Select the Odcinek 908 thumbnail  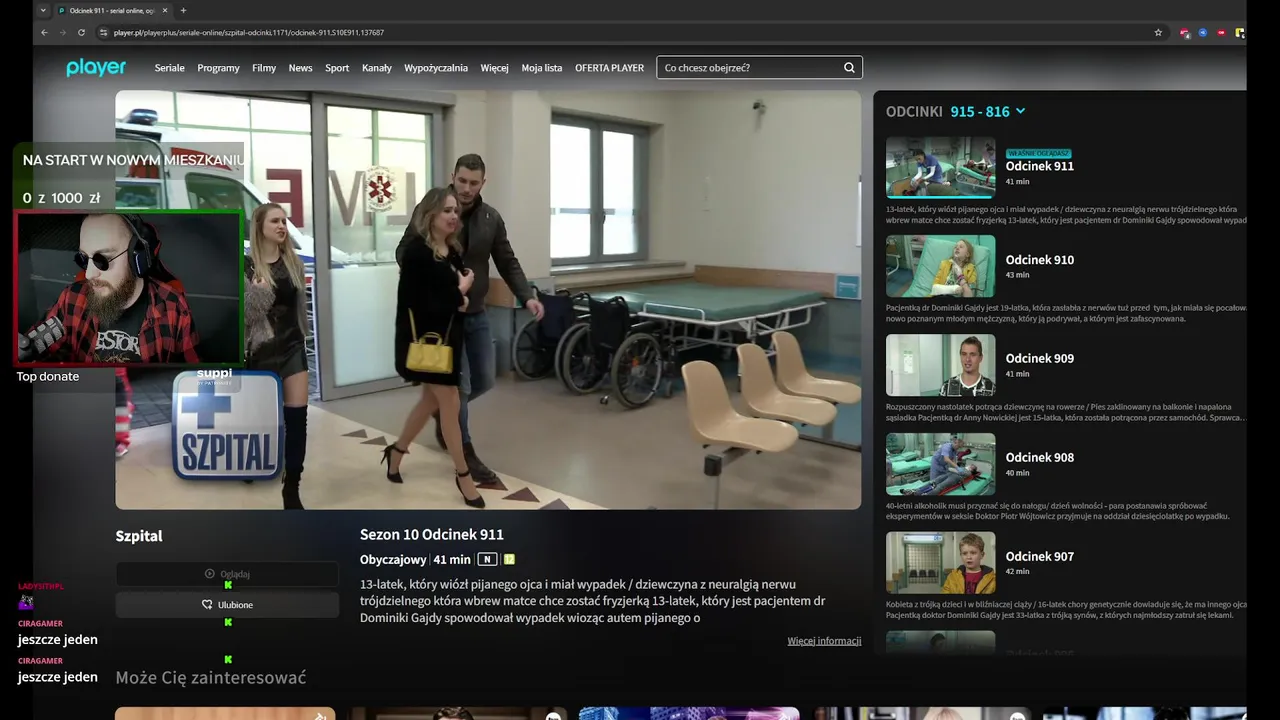(x=940, y=464)
